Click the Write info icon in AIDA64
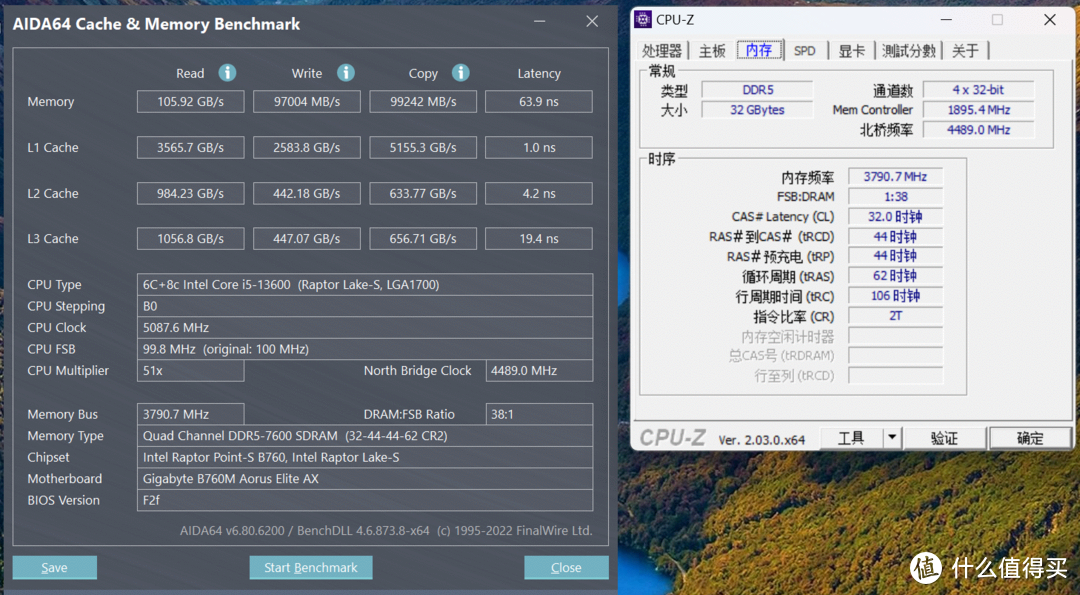Screen dimensions: 1080x595 [346, 72]
